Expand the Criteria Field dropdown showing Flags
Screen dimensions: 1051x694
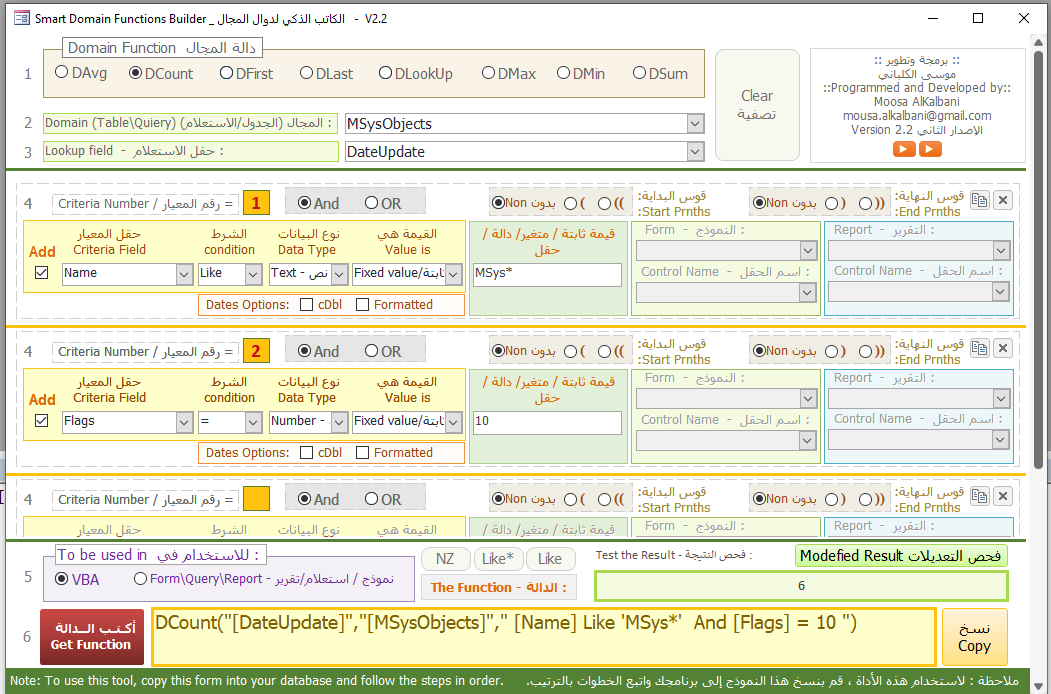[x=184, y=422]
